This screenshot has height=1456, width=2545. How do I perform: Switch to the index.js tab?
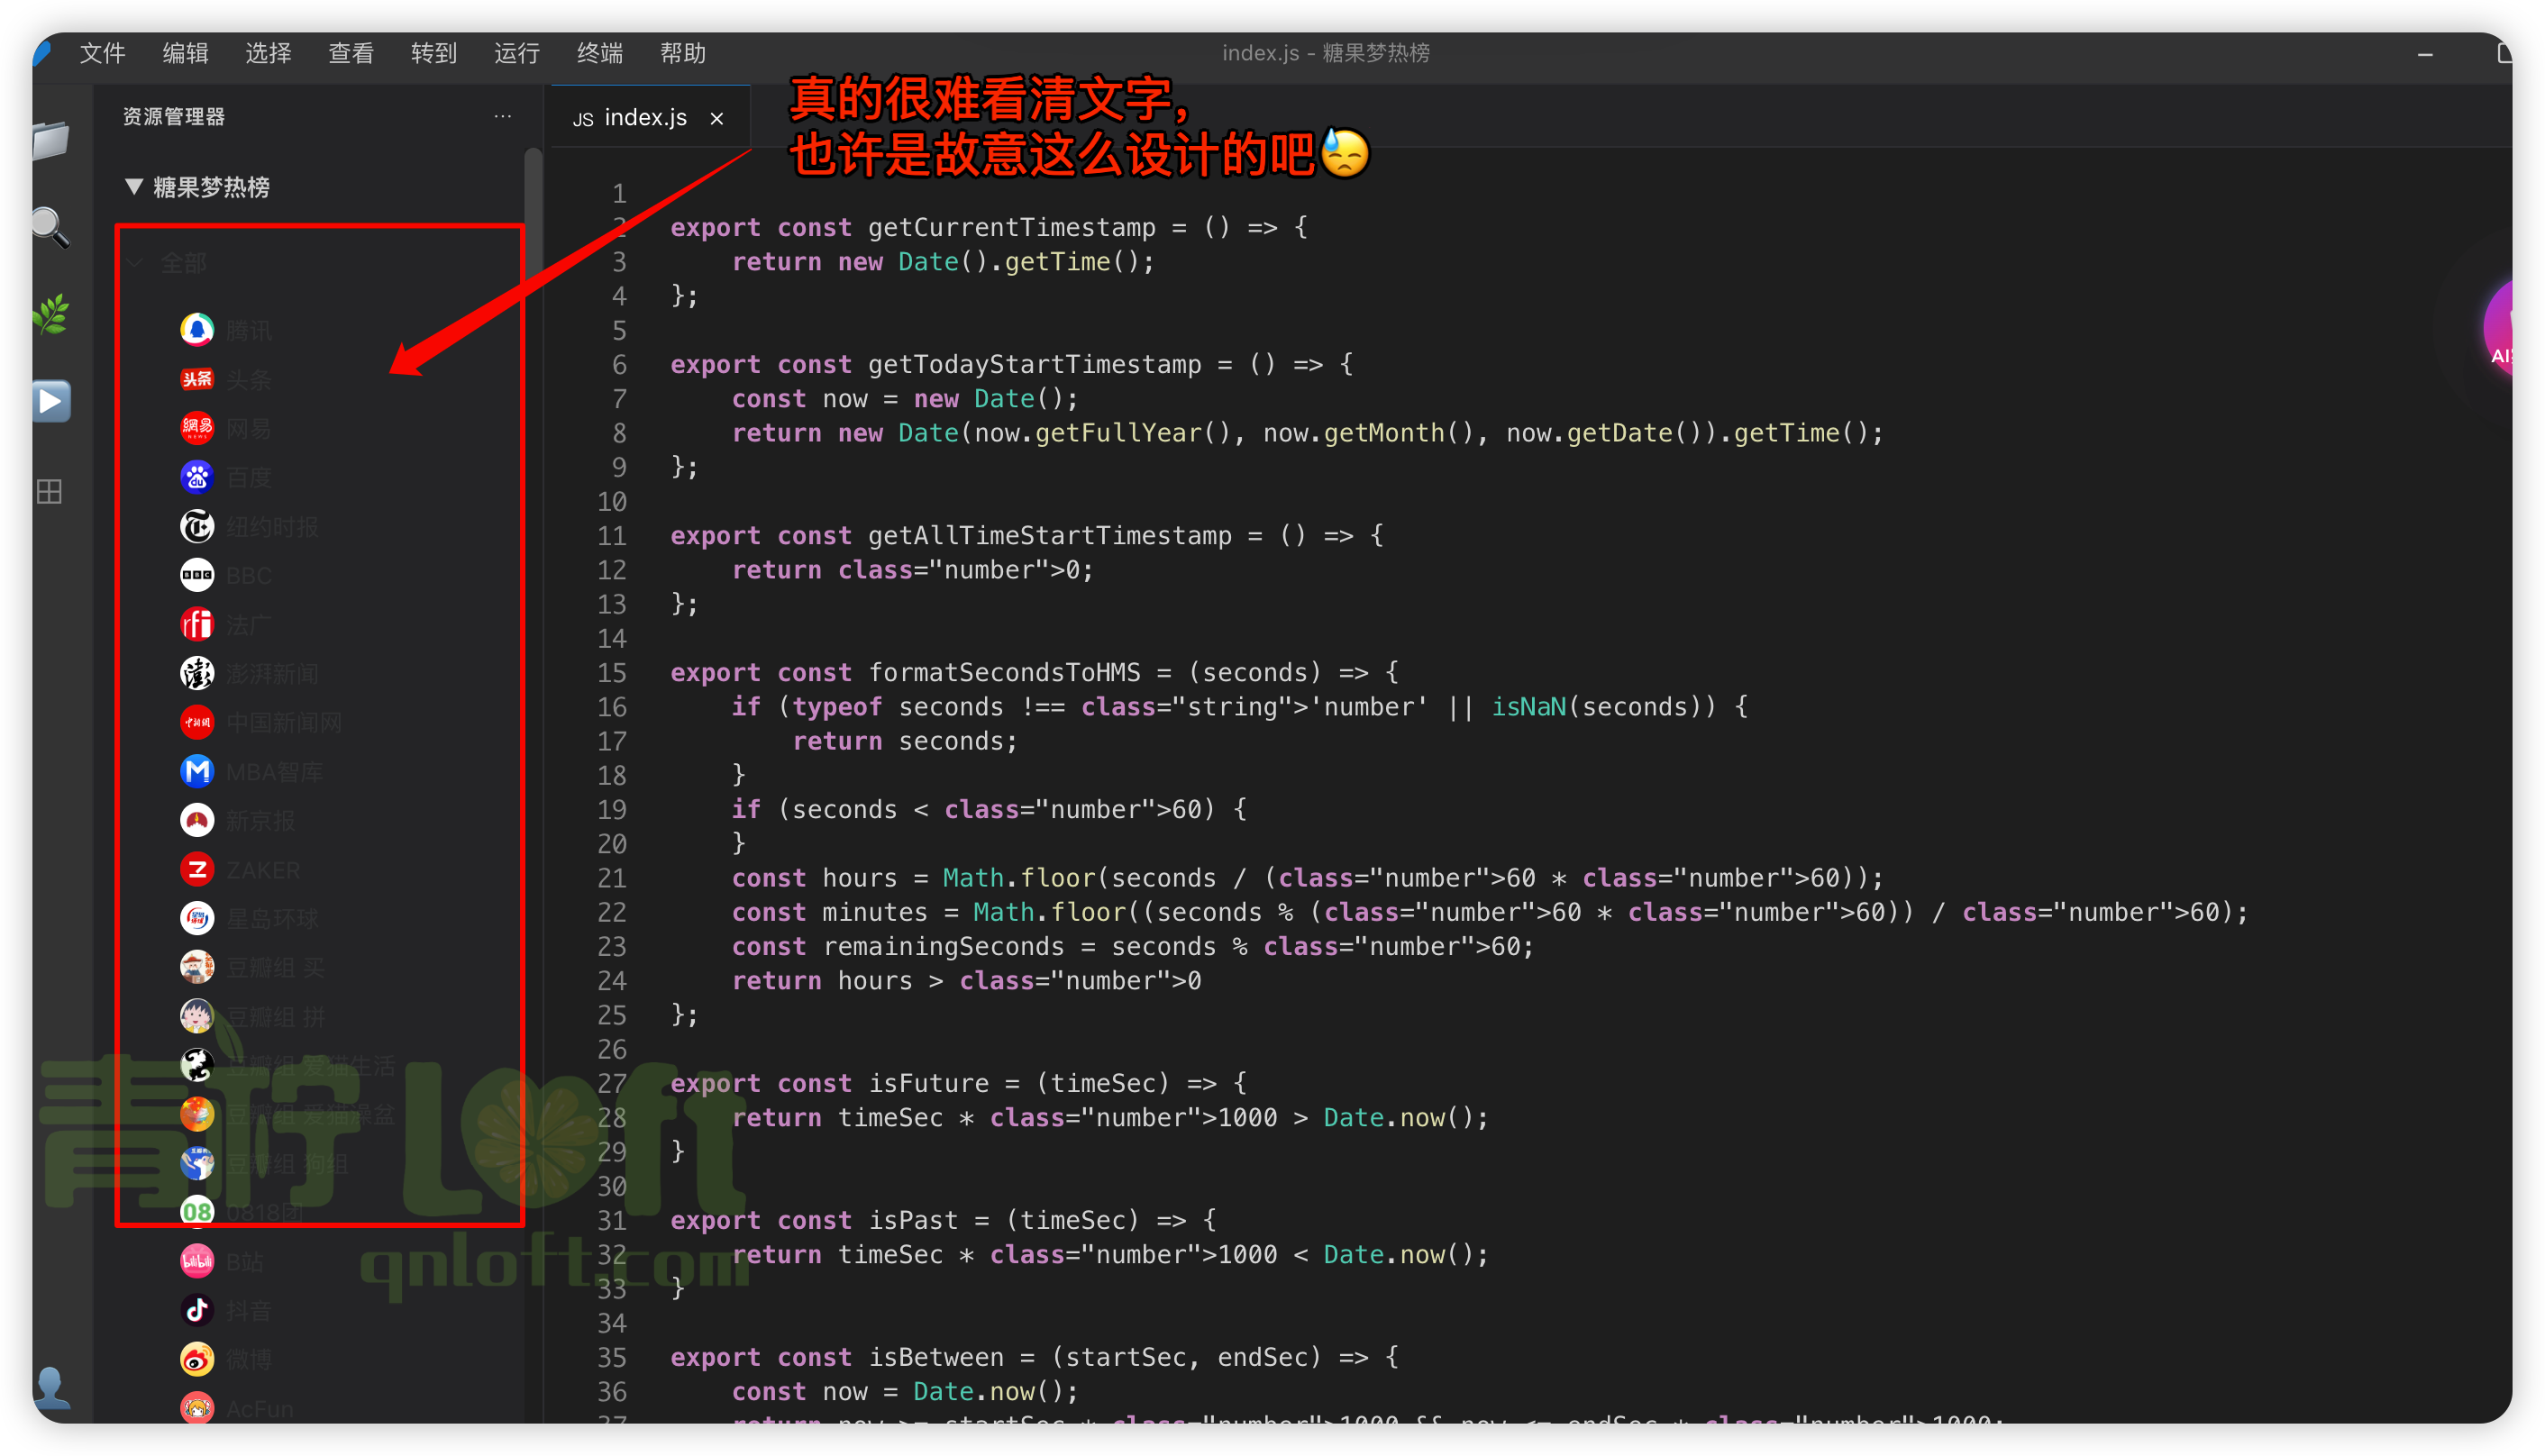(x=645, y=117)
